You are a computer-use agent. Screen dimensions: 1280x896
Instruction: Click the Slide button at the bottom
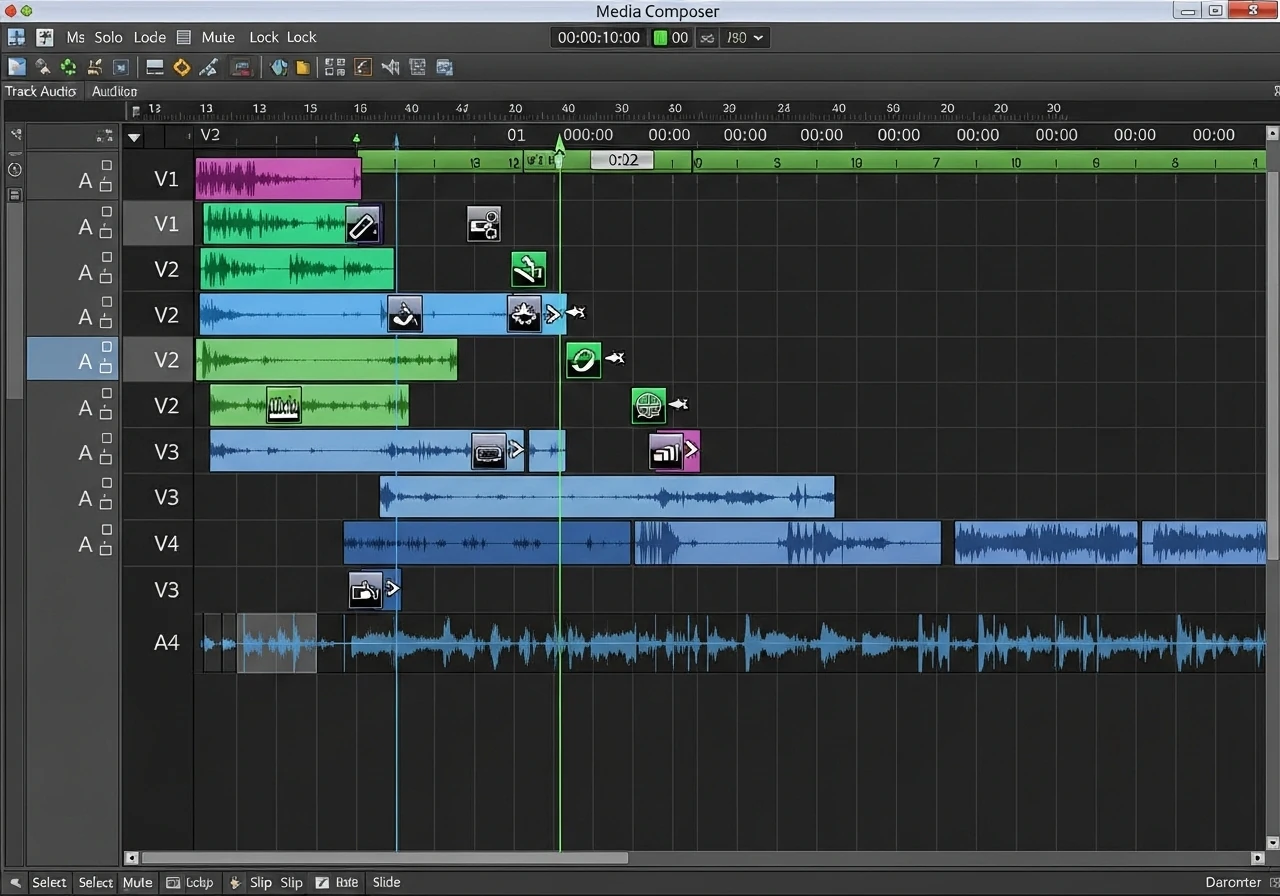[386, 883]
